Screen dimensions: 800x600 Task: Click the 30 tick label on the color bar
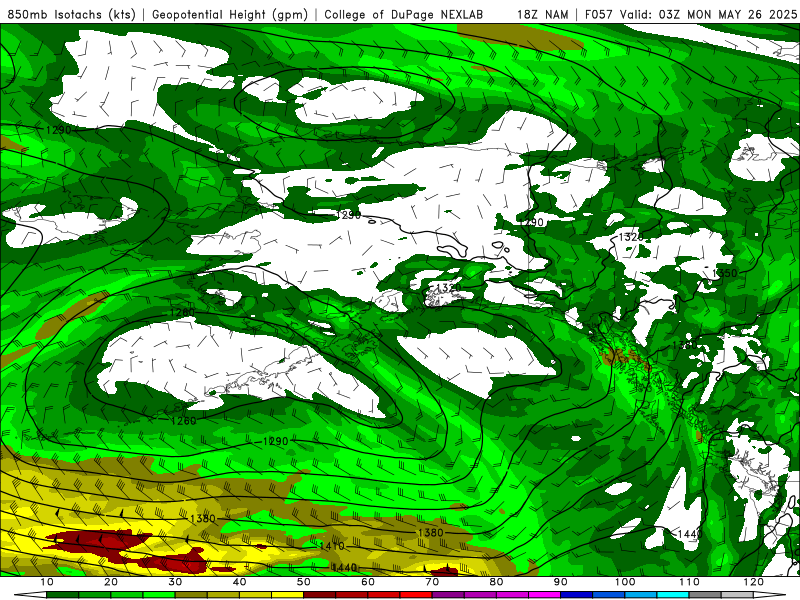click(175, 582)
